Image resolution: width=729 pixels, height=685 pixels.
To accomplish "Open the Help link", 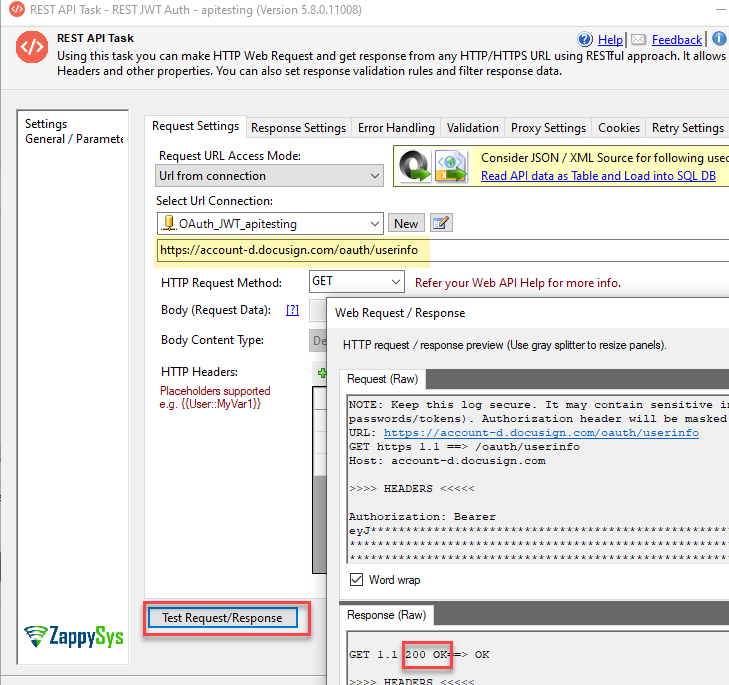I will (x=610, y=40).
